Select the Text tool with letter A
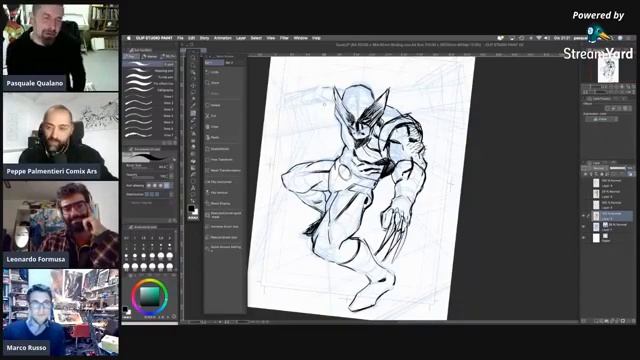 193,188
